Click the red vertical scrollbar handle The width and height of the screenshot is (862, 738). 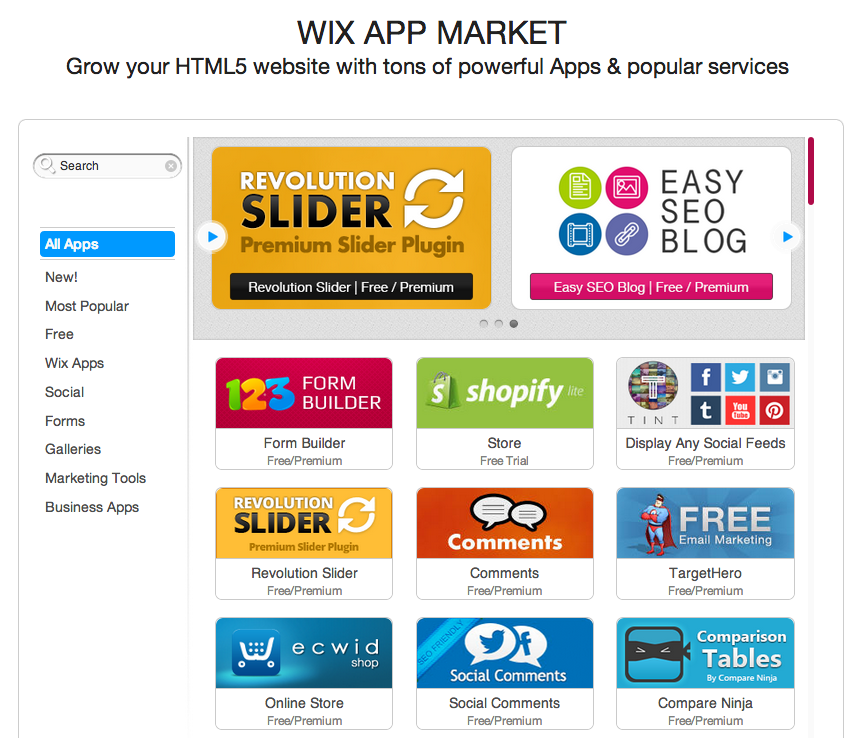[811, 171]
